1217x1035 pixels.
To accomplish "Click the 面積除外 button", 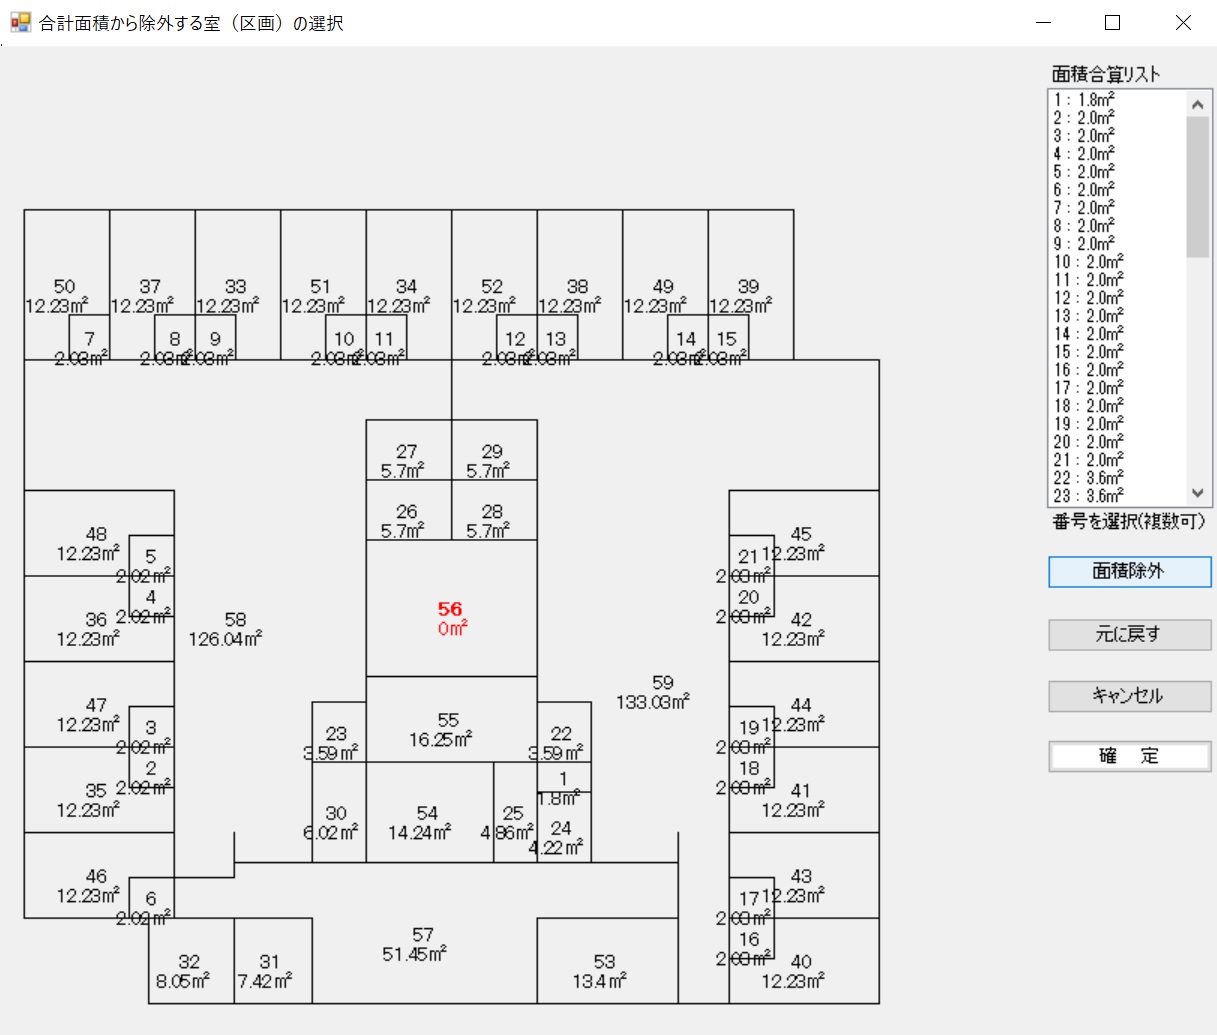I will coord(1129,572).
